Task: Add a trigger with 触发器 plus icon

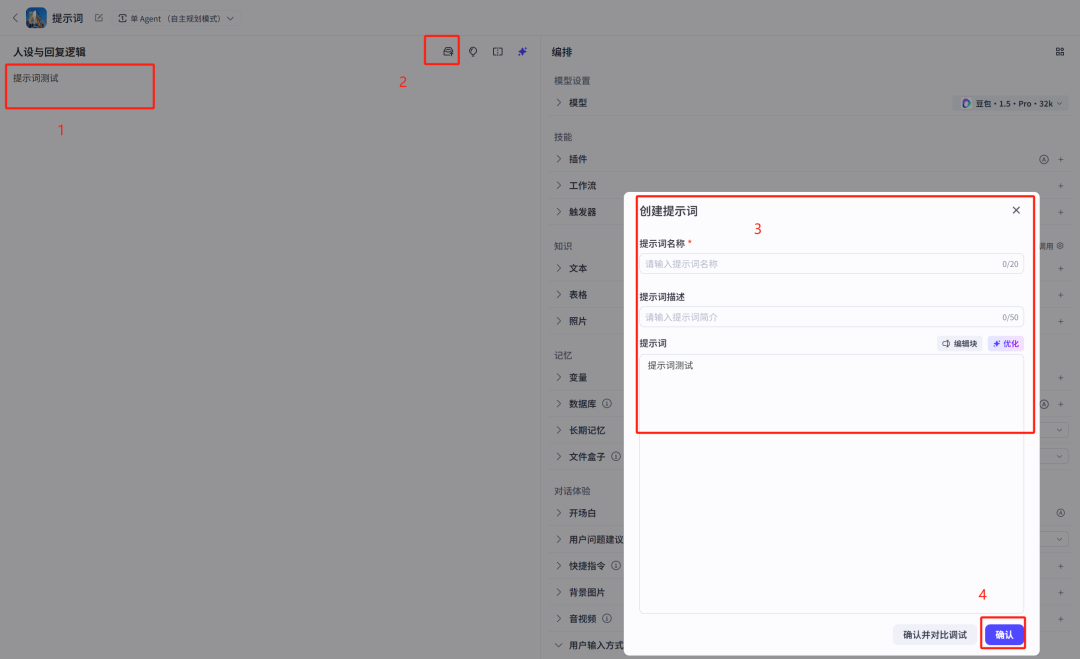Action: coord(1061,211)
